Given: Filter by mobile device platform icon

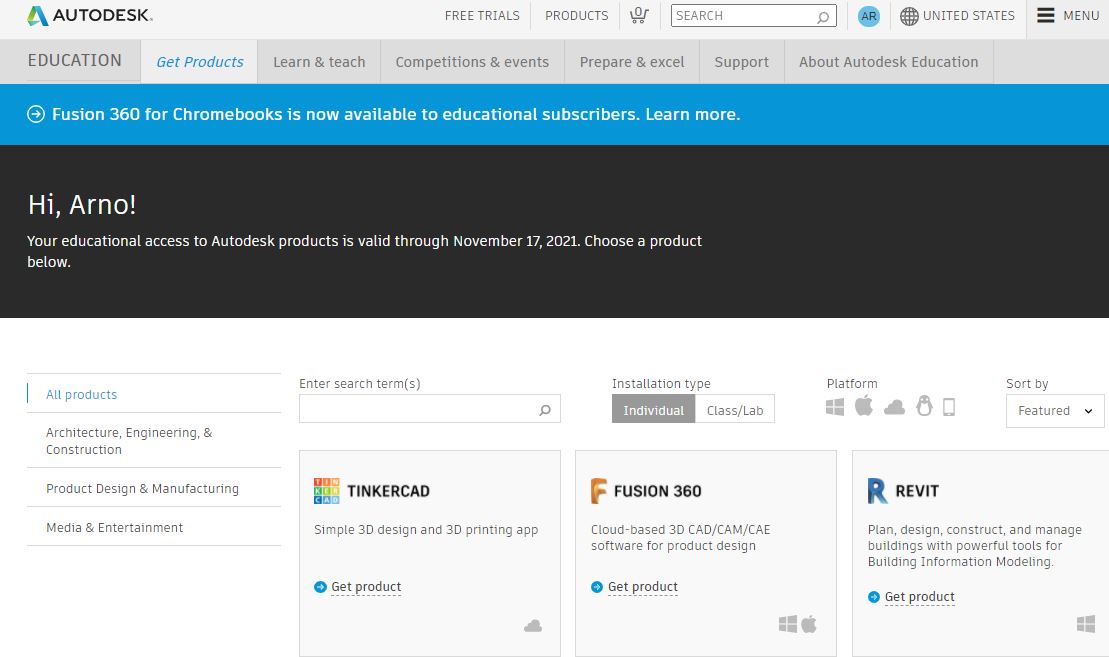Looking at the screenshot, I should [x=949, y=406].
